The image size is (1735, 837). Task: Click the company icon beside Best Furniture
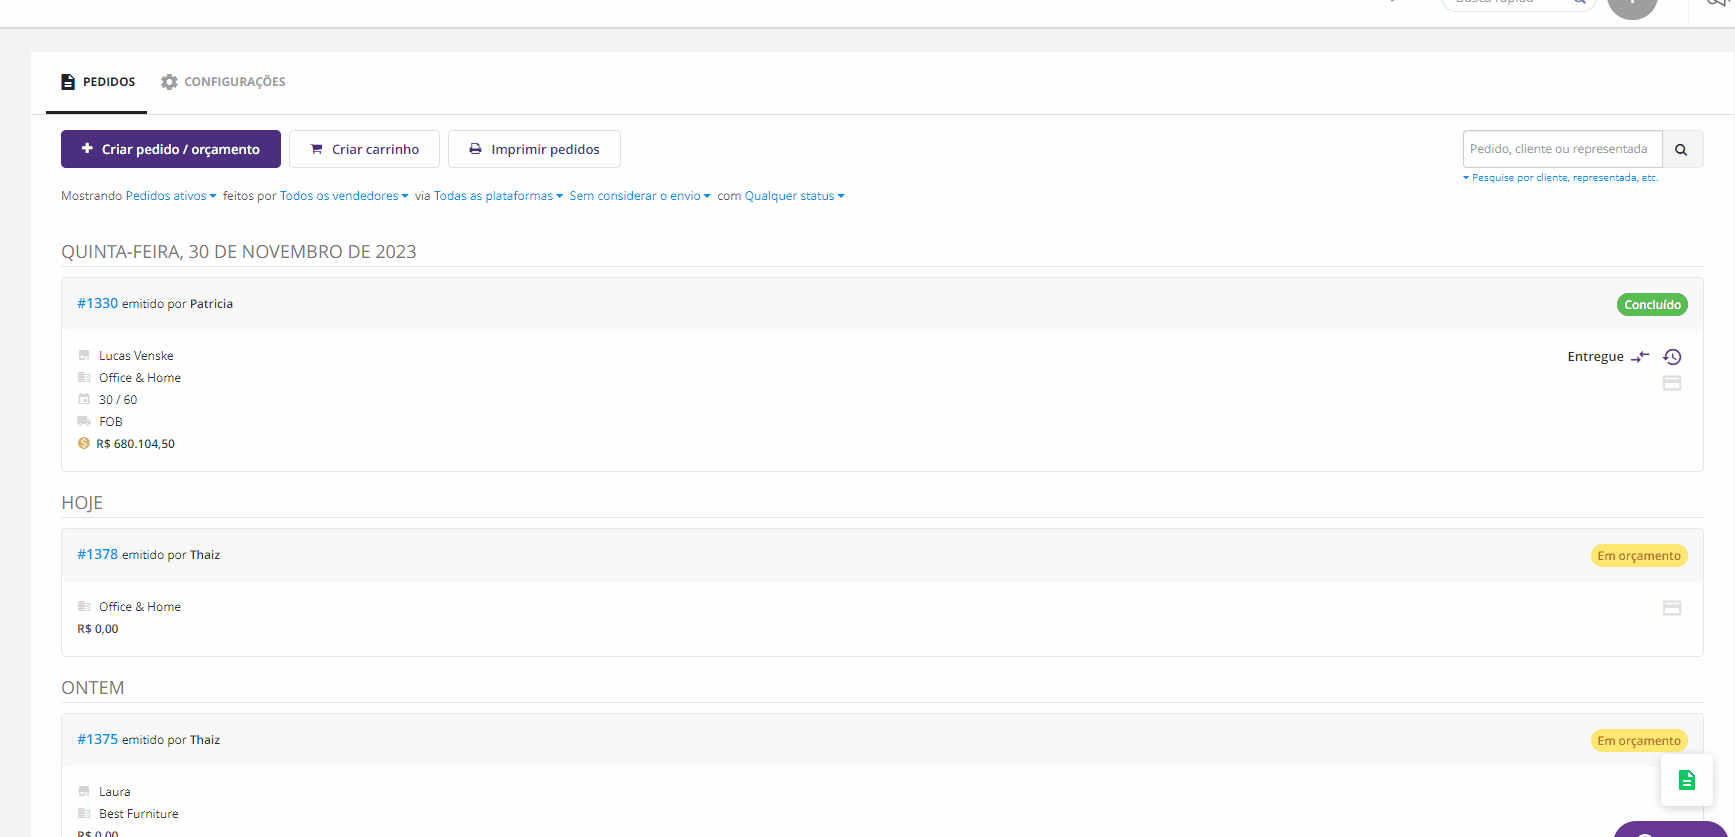coord(84,813)
